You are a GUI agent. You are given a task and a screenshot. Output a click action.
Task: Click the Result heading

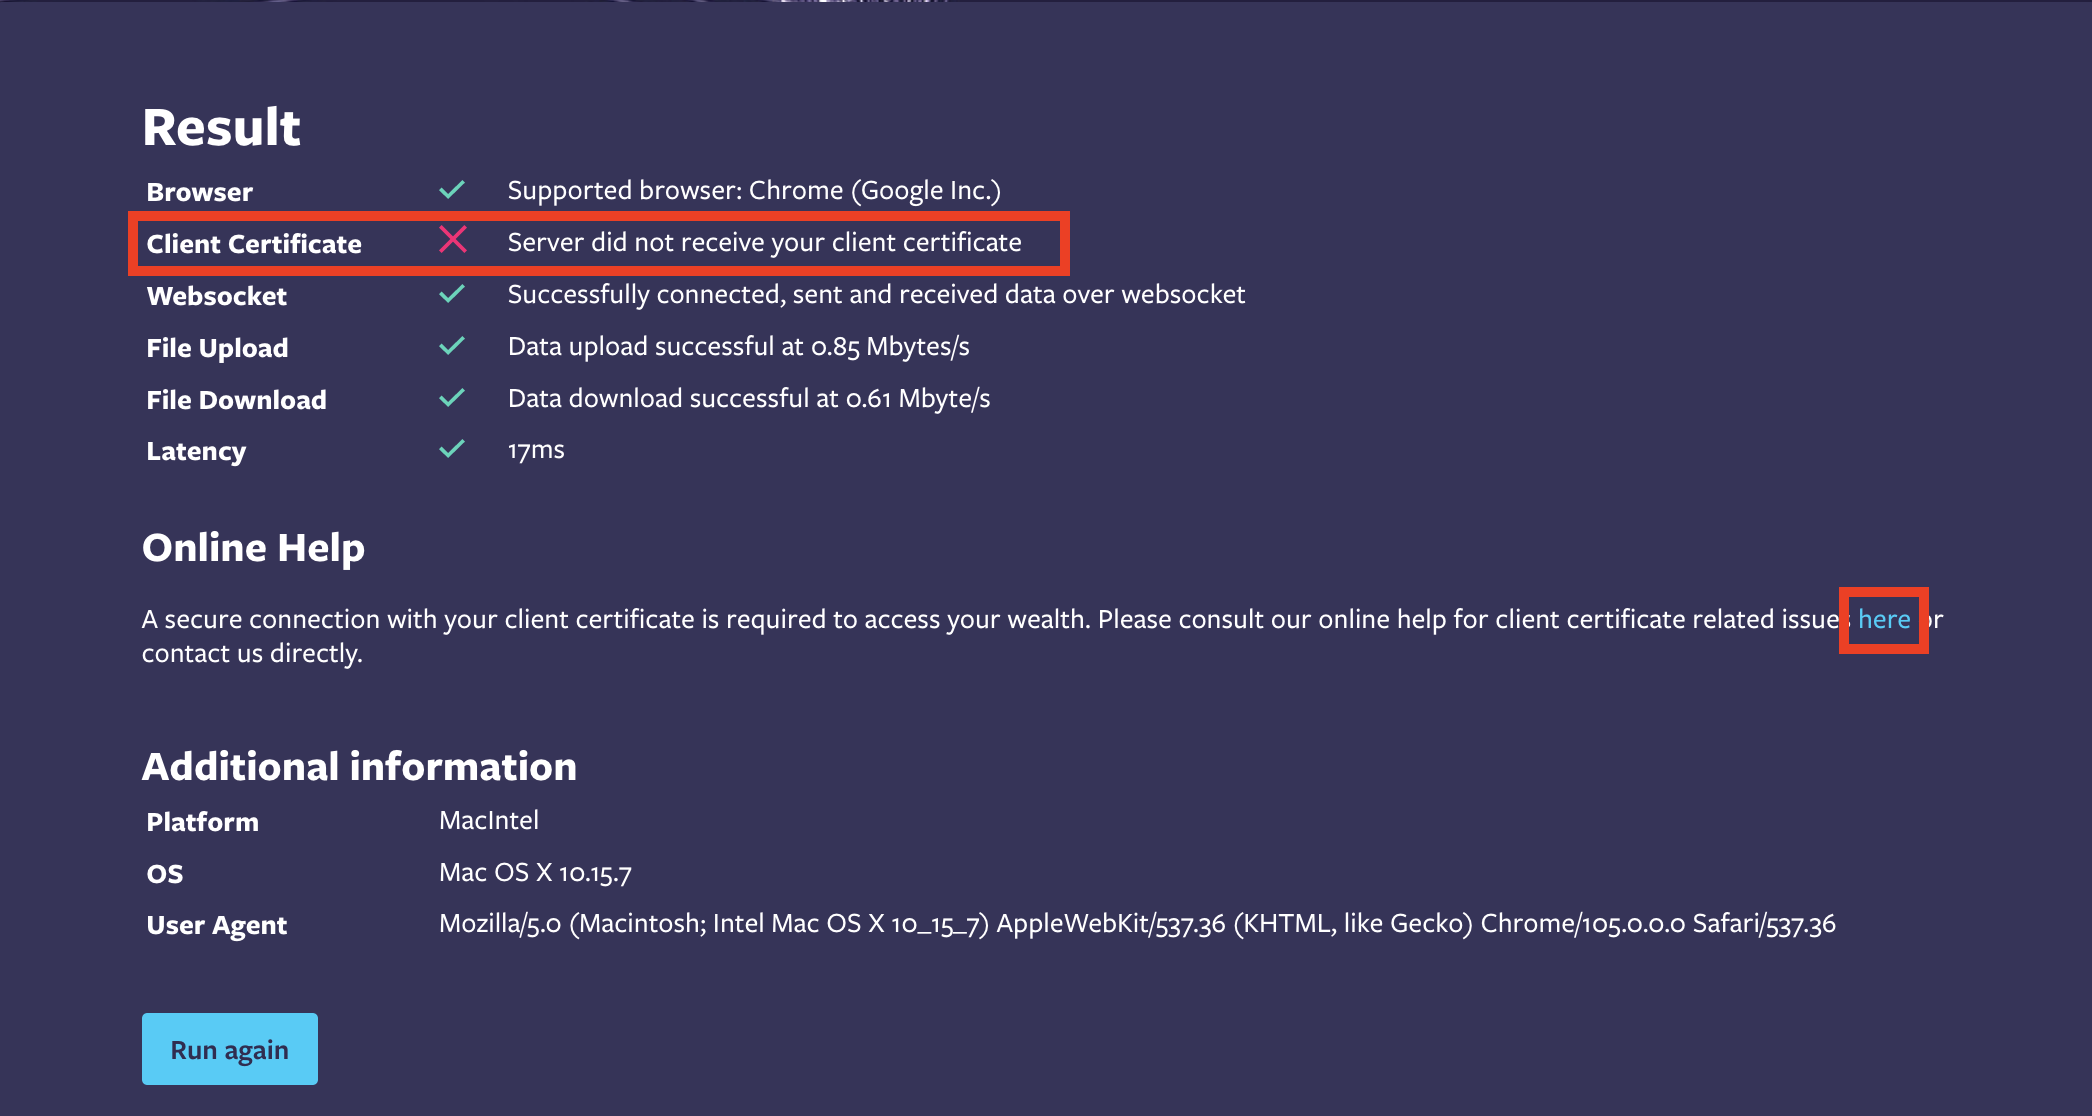(x=221, y=127)
